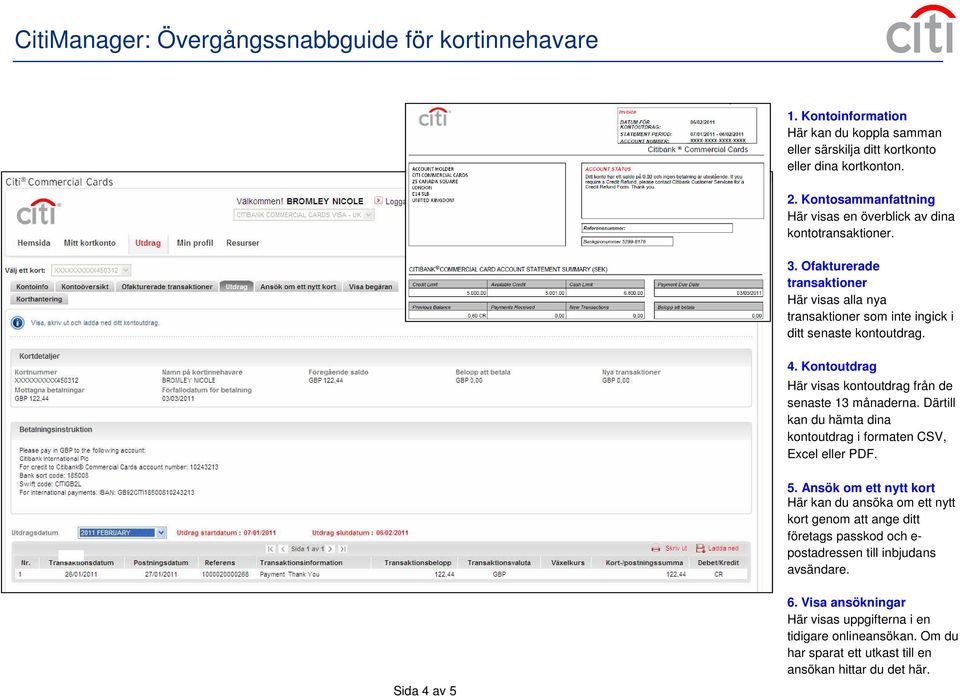
Task: Click transaction row Payment Thank You
Action: (x=381, y=574)
